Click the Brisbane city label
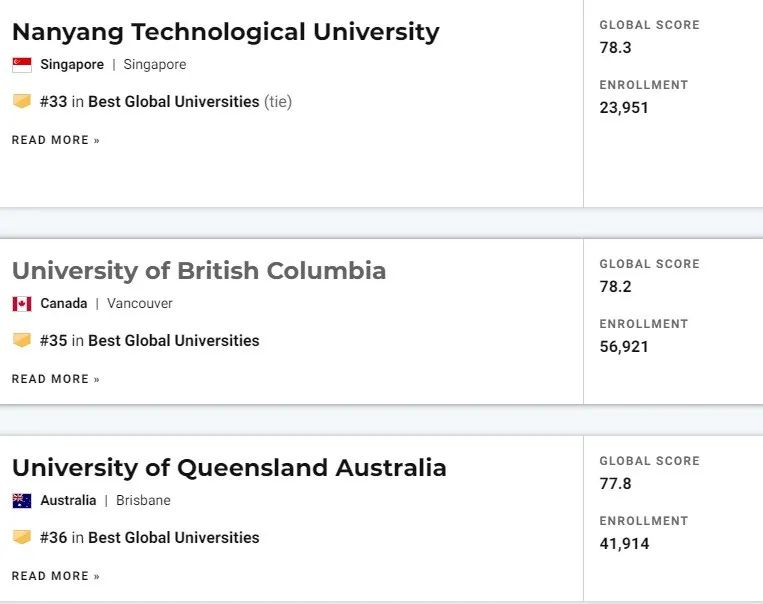The image size is (763, 604). point(143,501)
